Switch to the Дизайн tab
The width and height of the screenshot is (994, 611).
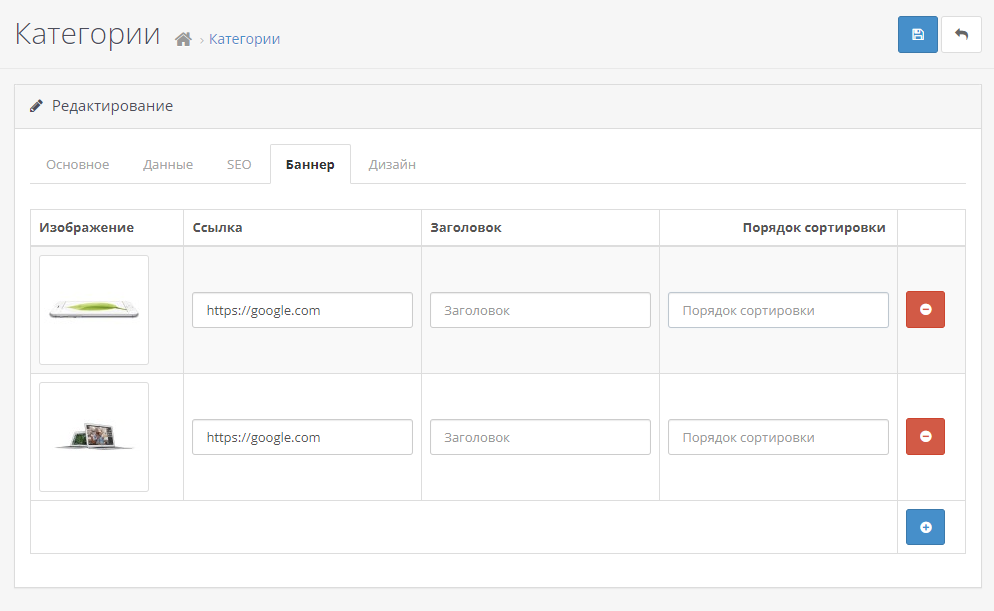(x=392, y=164)
